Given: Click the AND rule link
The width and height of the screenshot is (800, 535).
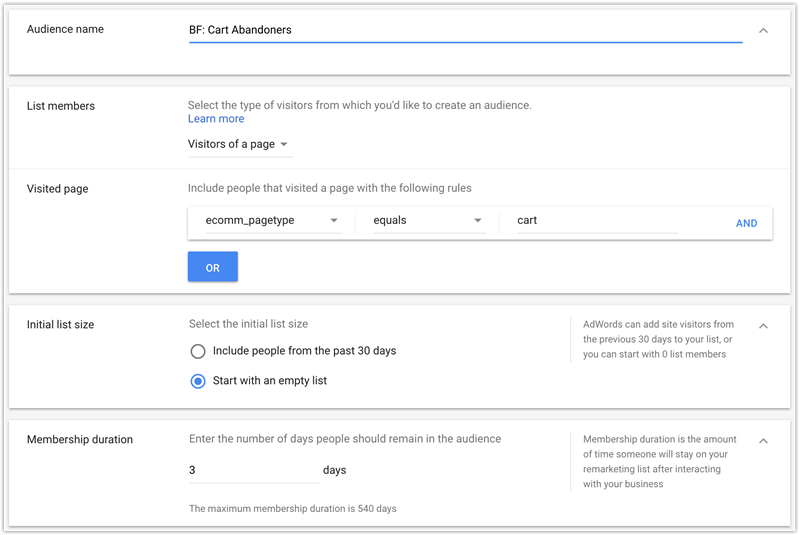Looking at the screenshot, I should click(746, 223).
